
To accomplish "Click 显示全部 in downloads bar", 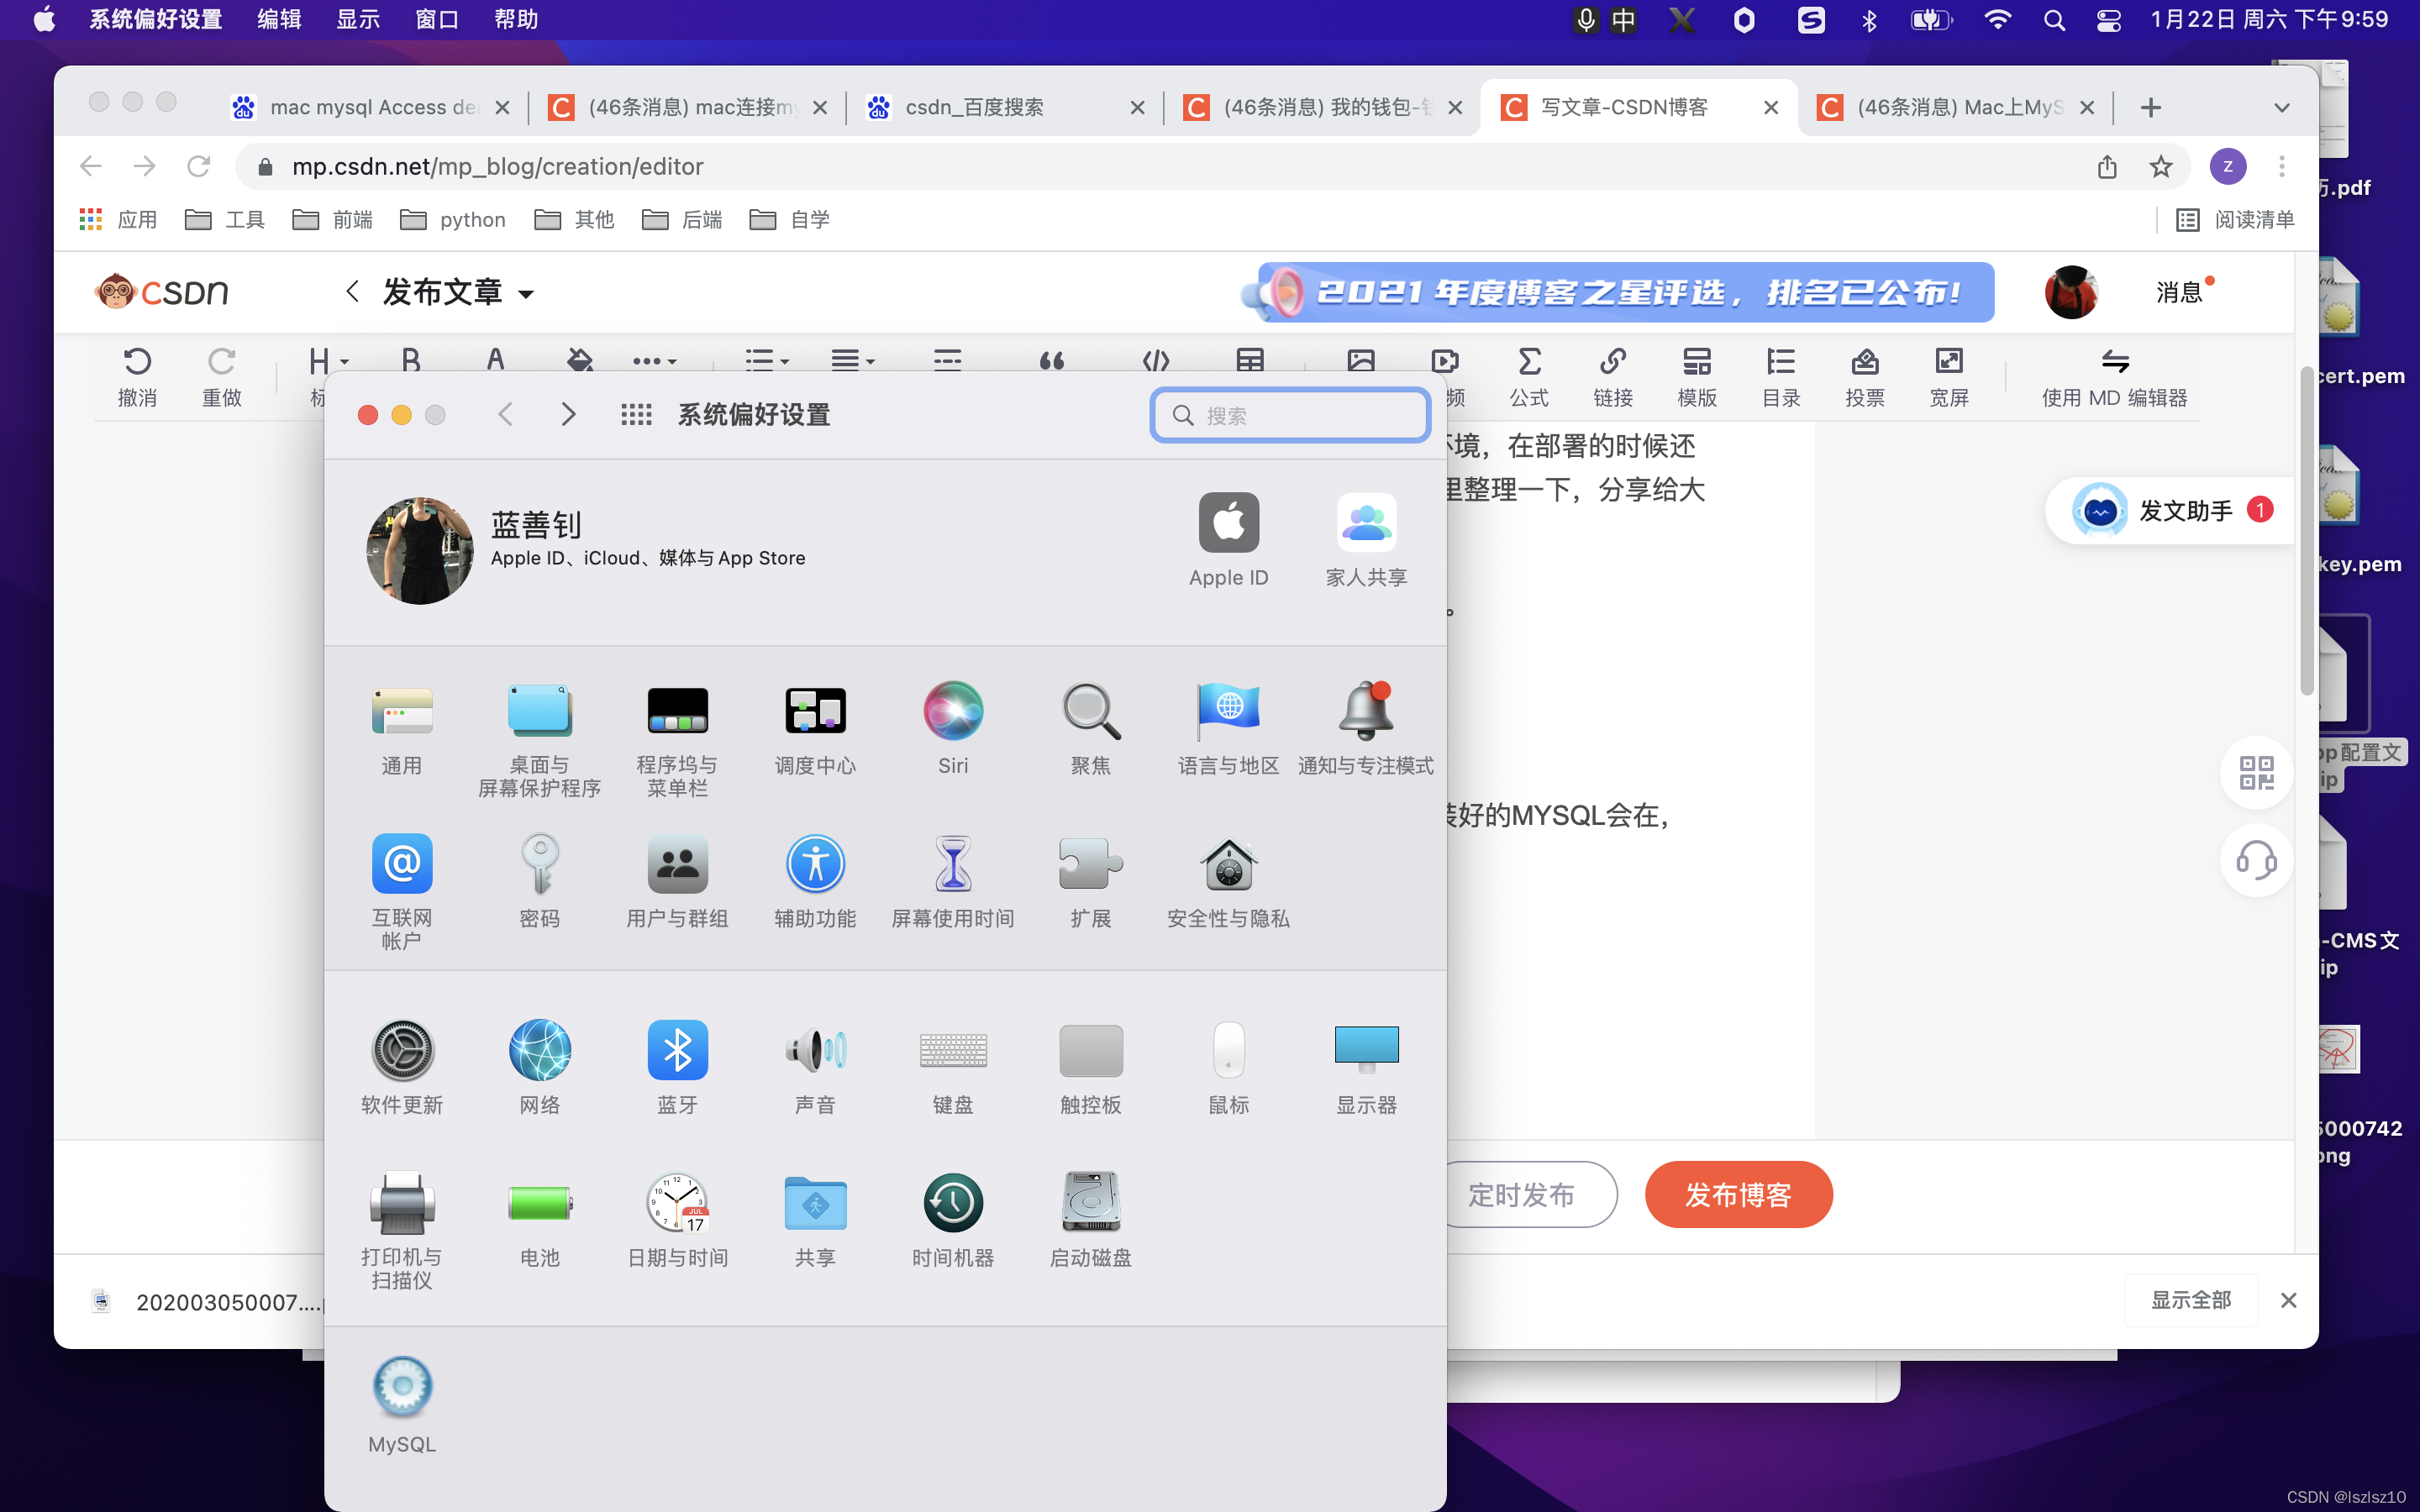I will click(2191, 1300).
